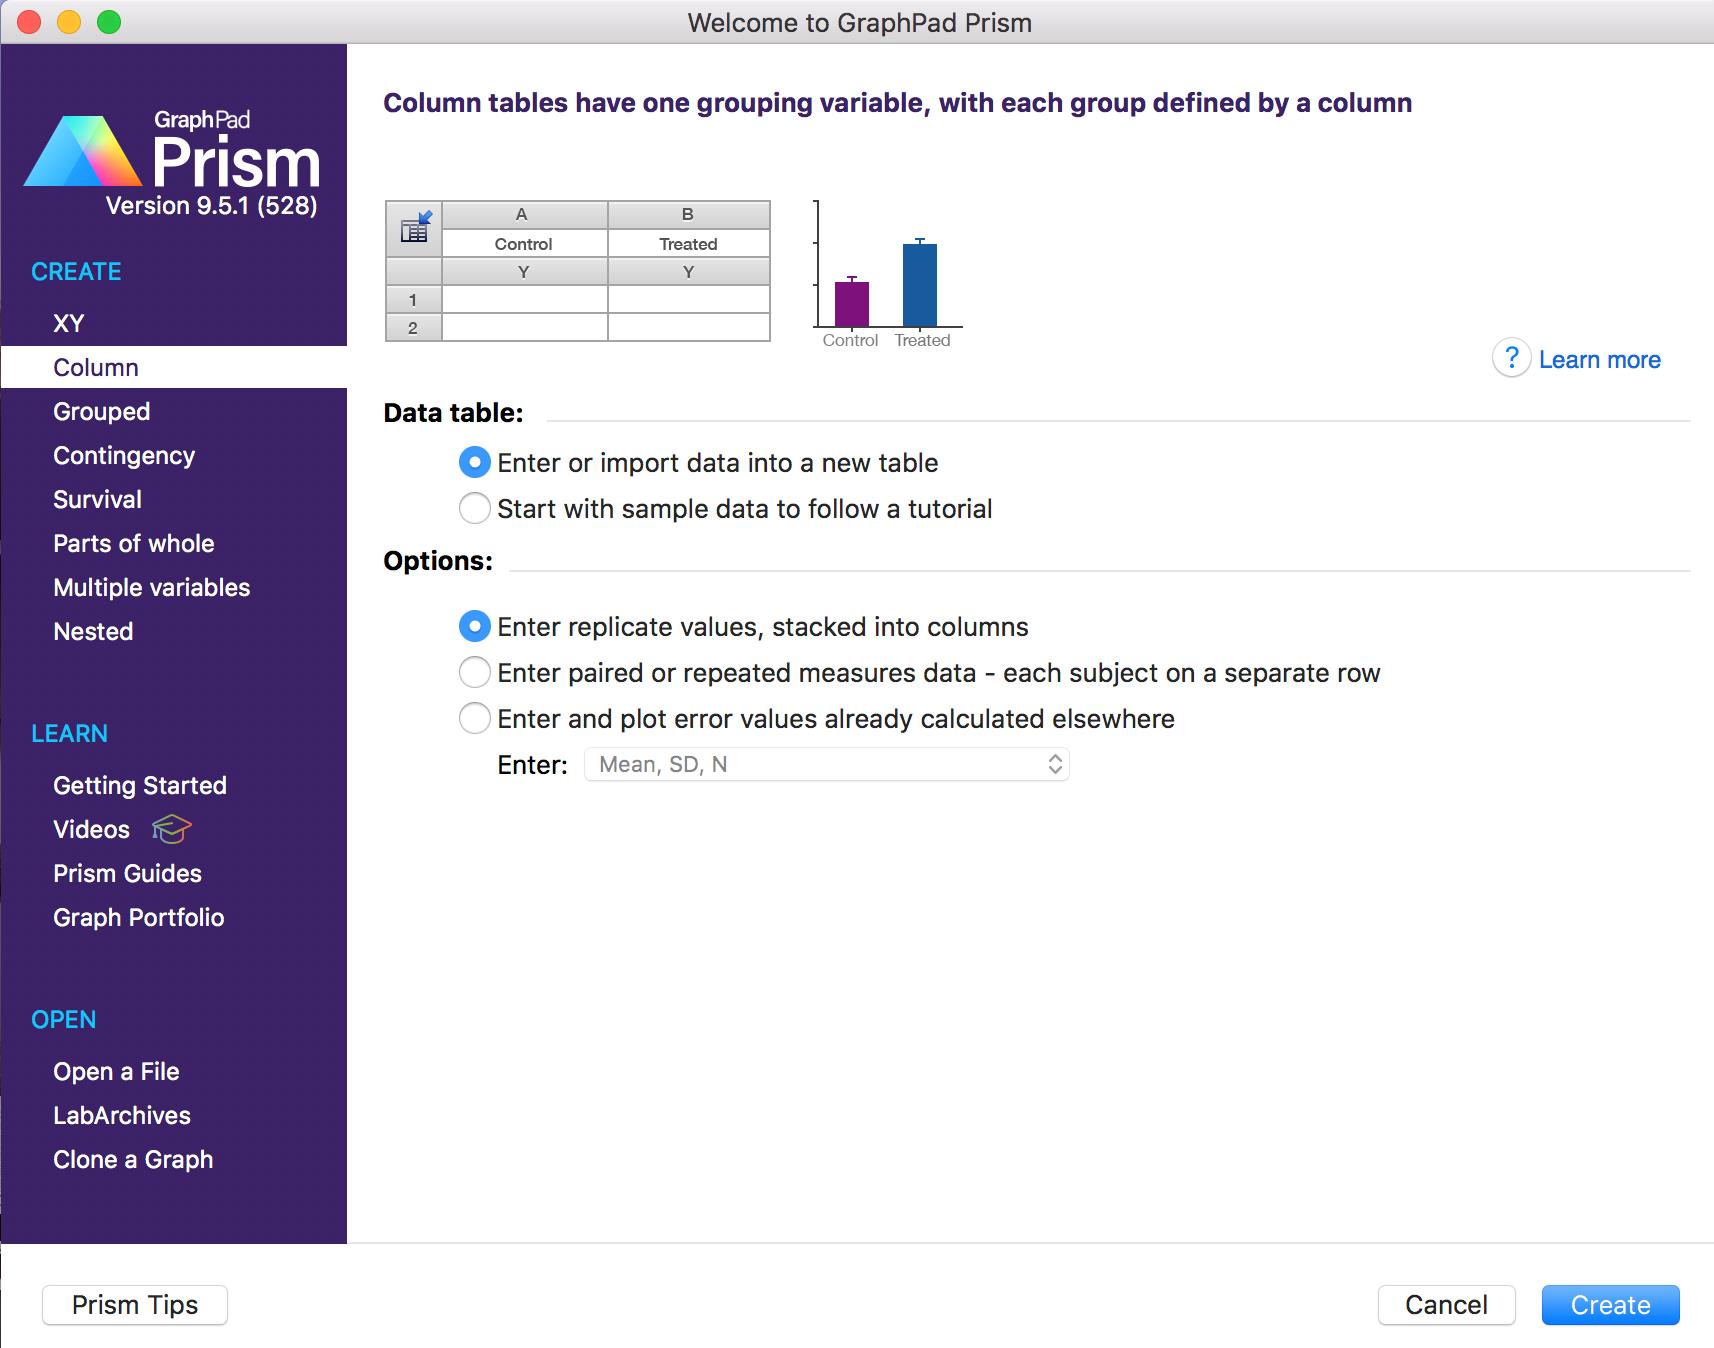
Task: Click the Create button
Action: 1610,1305
